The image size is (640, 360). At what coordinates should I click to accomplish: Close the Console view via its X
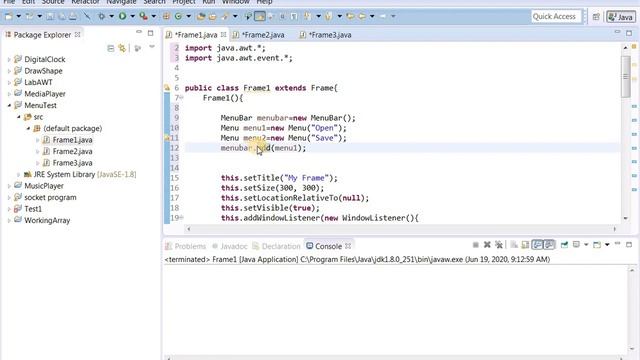tap(348, 246)
